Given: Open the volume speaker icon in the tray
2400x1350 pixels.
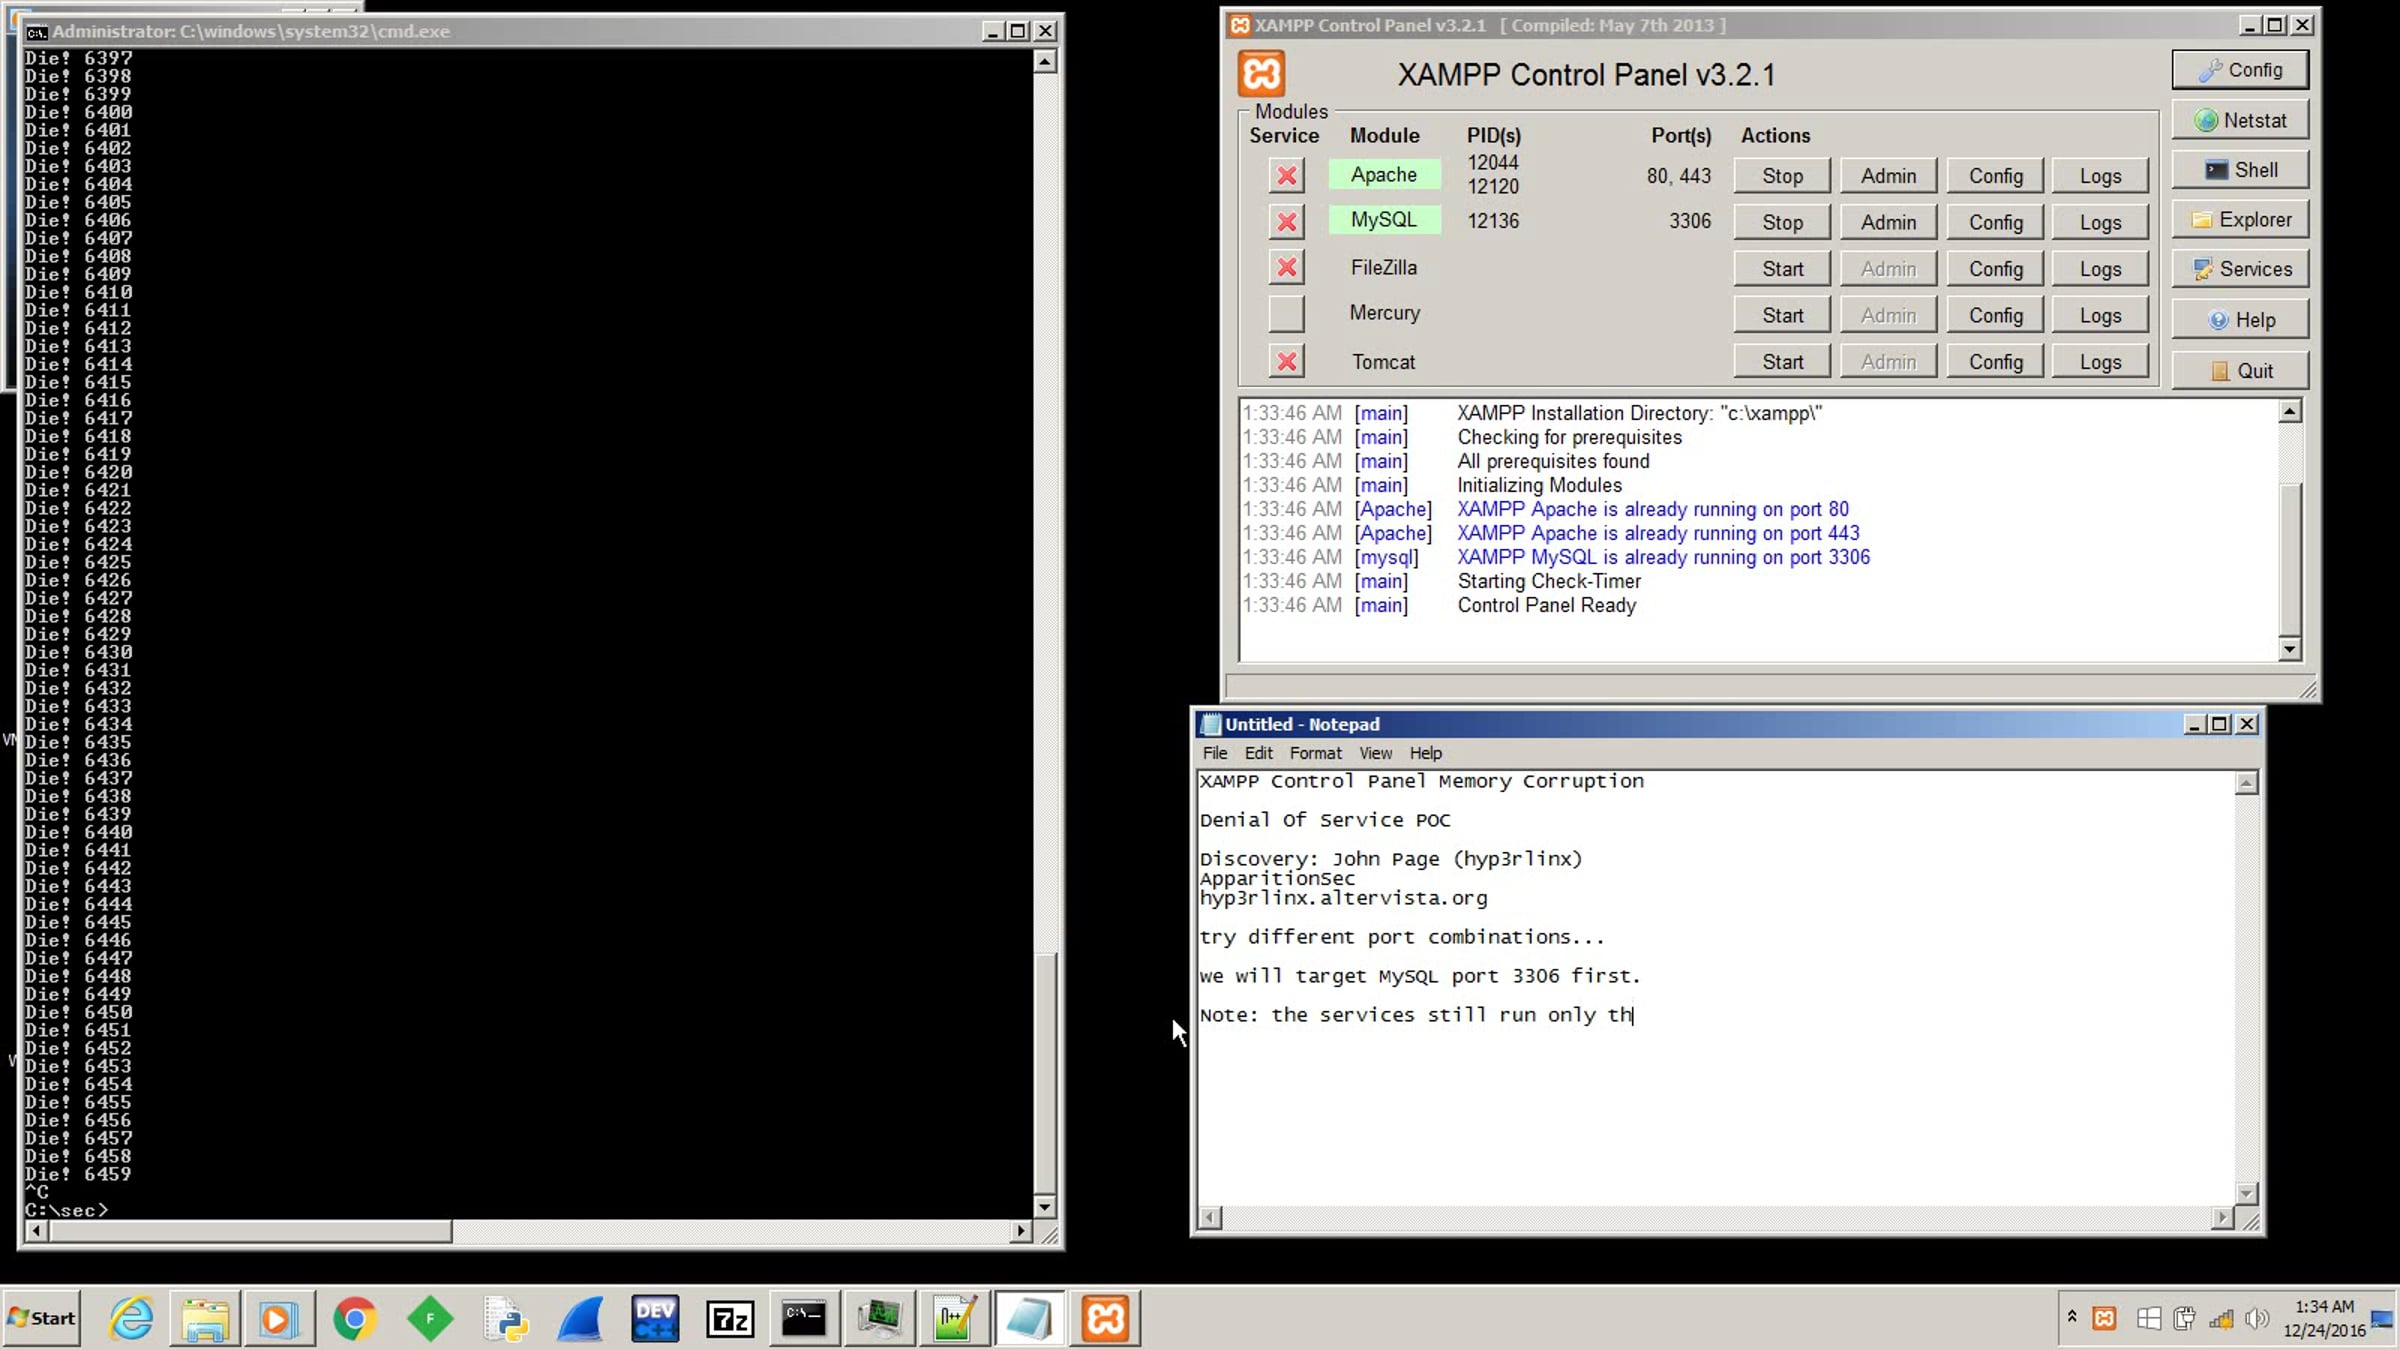Looking at the screenshot, I should pyautogui.click(x=2256, y=1318).
